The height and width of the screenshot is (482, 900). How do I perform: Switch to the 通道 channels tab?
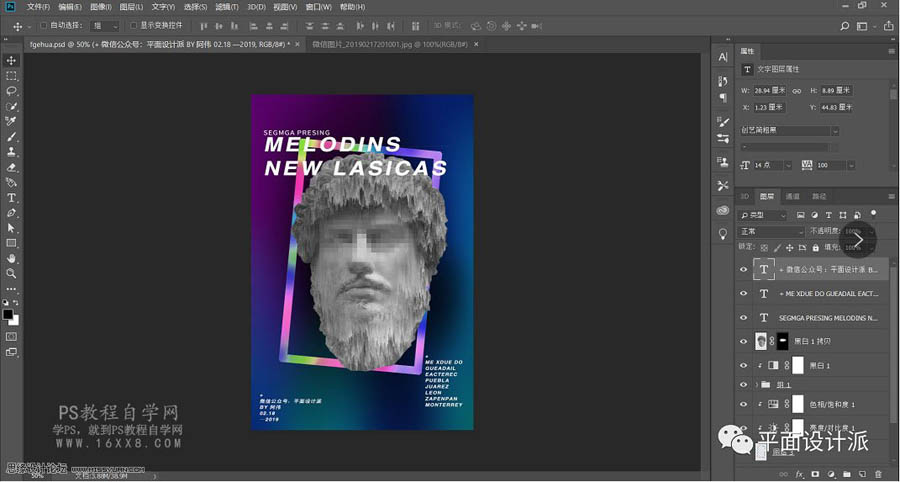click(x=793, y=196)
